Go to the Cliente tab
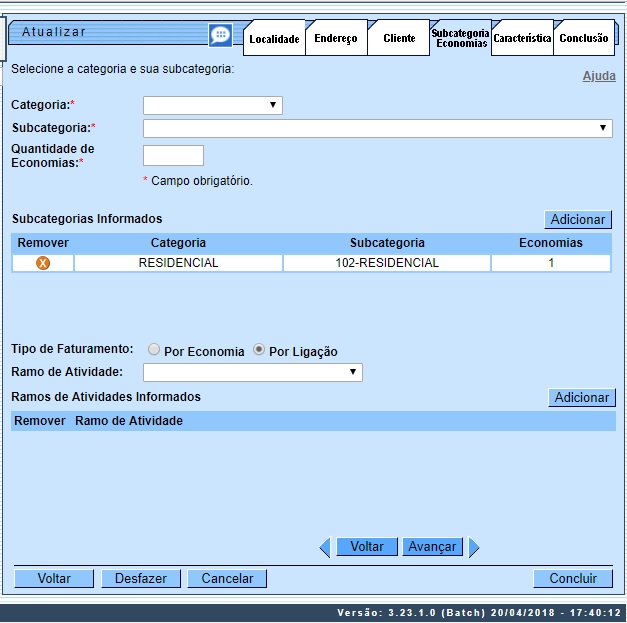This screenshot has height=623, width=627. pos(399,39)
